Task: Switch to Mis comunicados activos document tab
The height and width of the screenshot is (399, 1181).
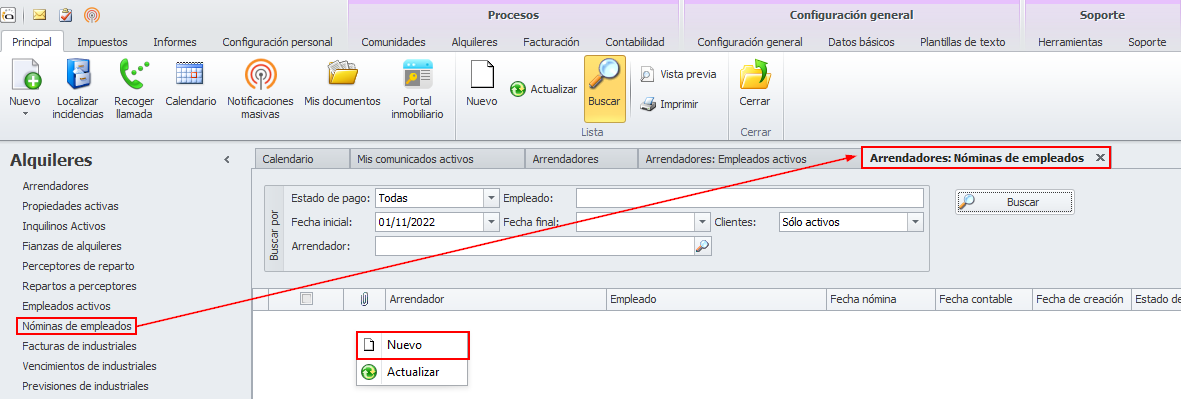Action: [x=437, y=159]
